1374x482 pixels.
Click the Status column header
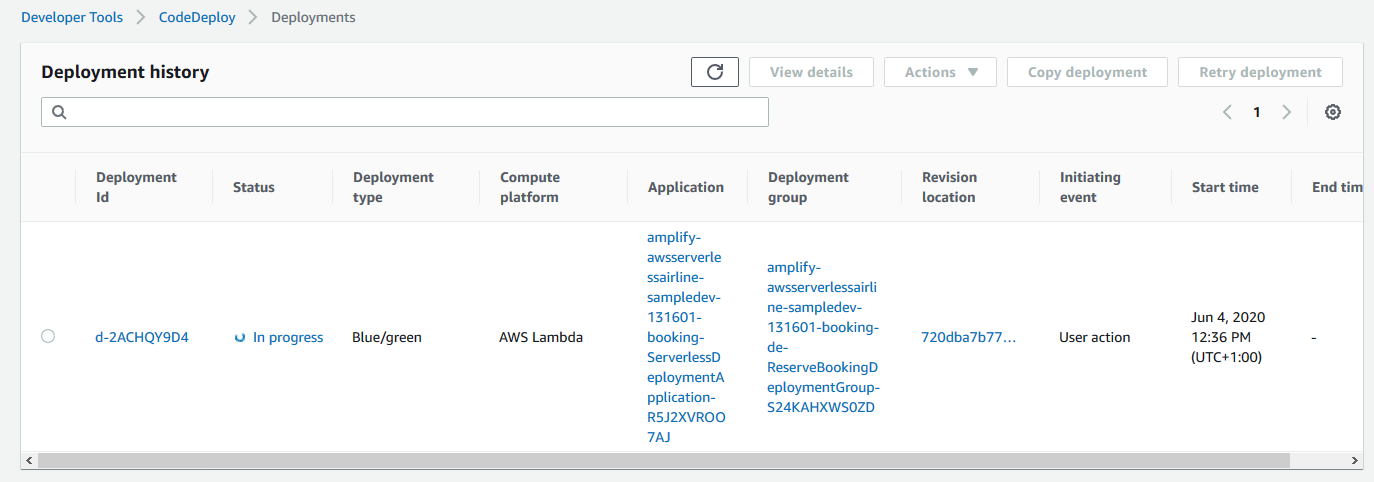[x=254, y=187]
